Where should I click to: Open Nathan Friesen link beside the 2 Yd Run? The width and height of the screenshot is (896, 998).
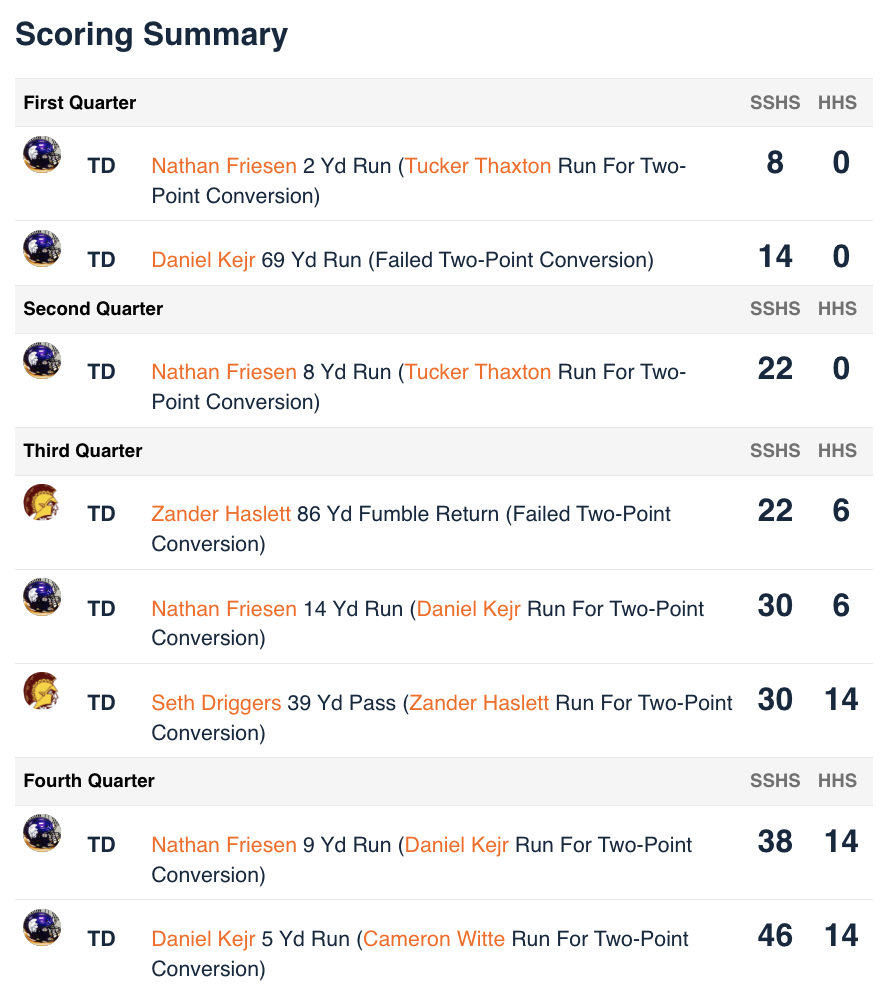tap(224, 166)
